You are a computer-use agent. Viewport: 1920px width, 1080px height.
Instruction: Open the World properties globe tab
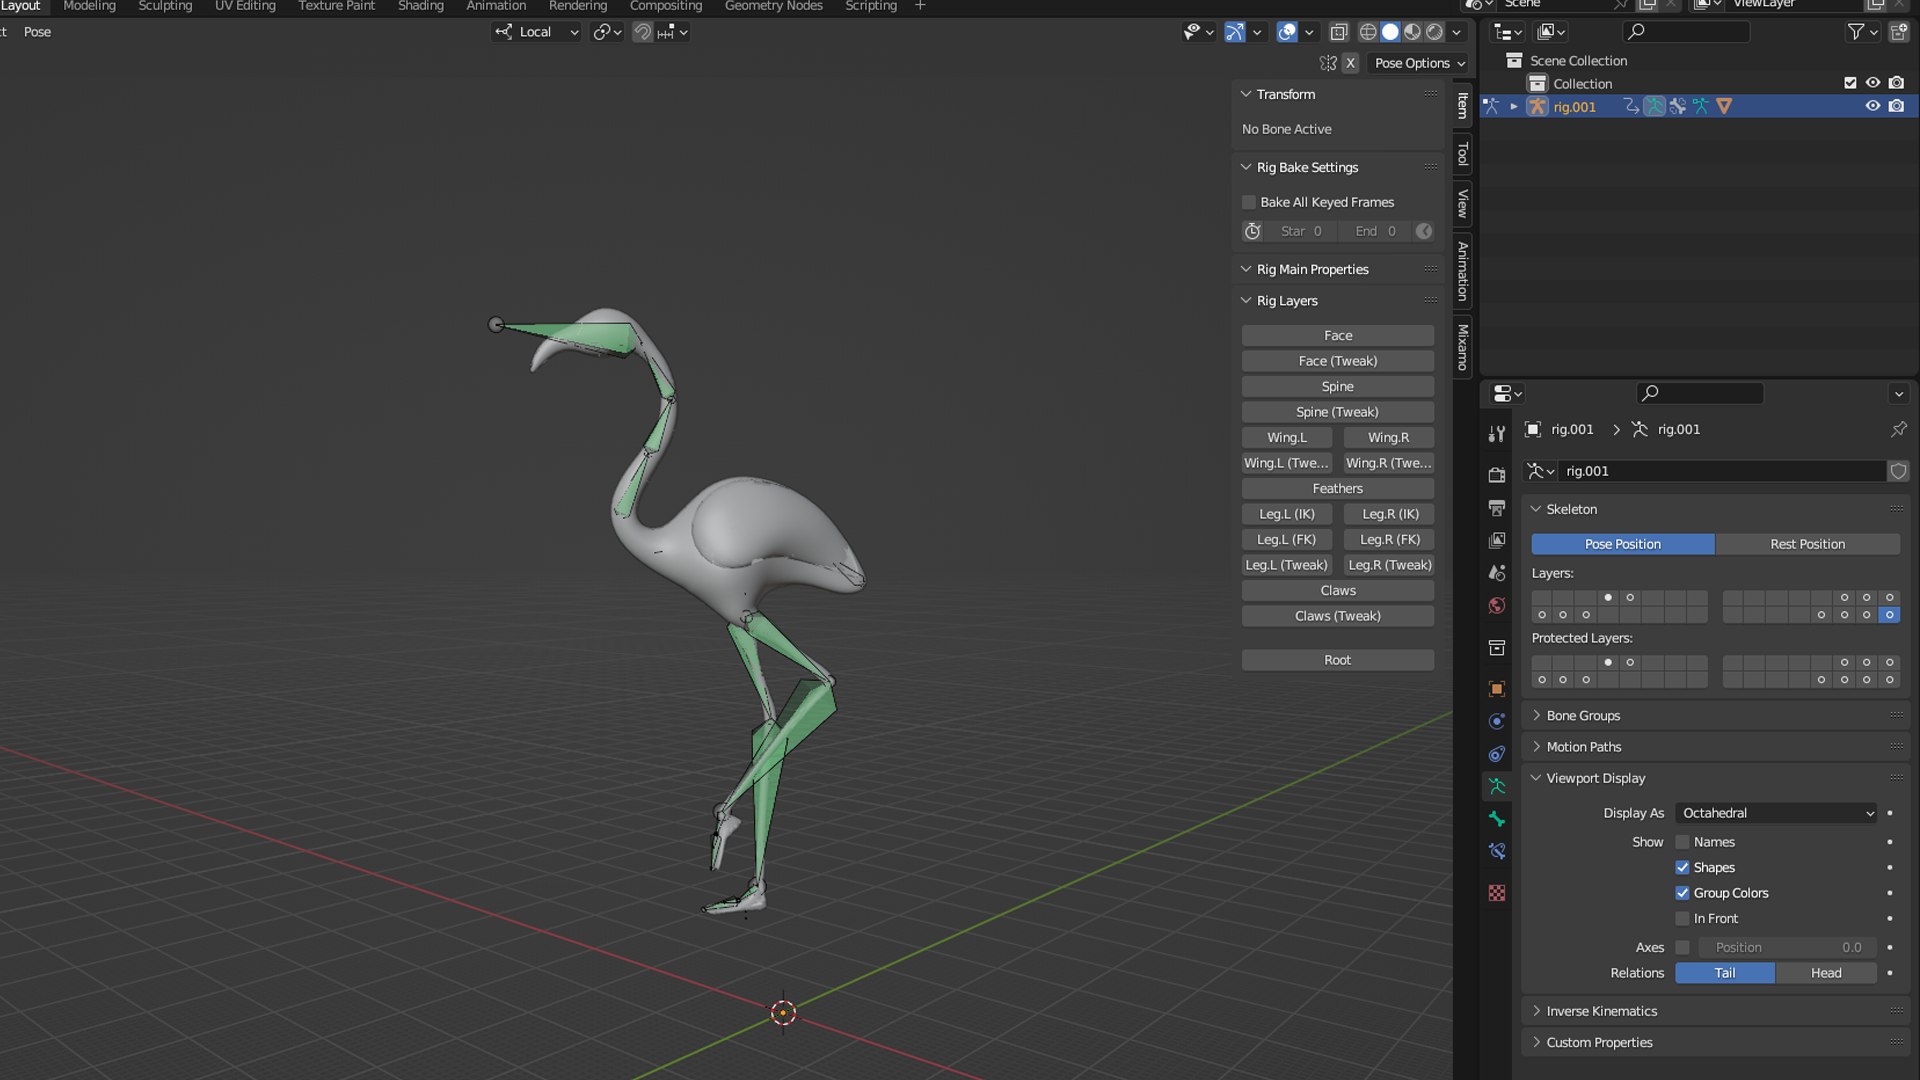1496,605
